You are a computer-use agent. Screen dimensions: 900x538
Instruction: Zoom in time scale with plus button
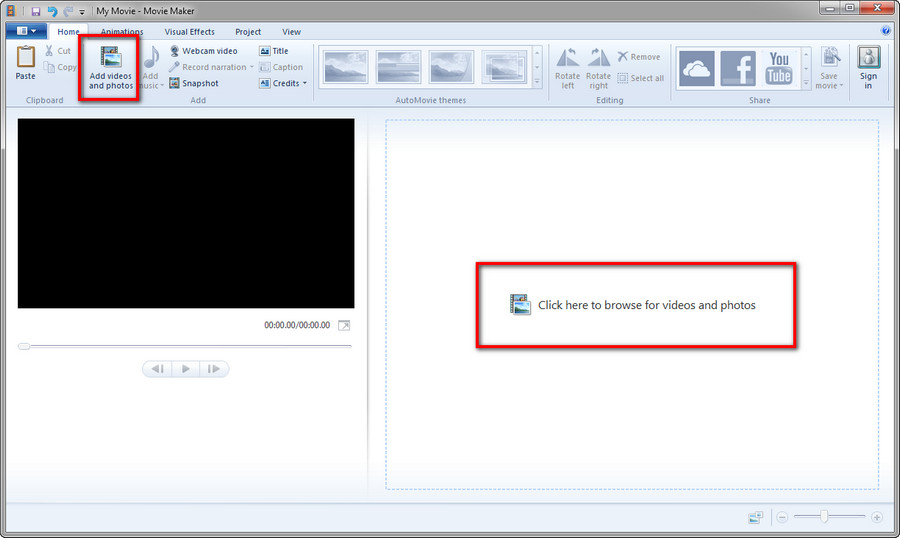point(876,517)
